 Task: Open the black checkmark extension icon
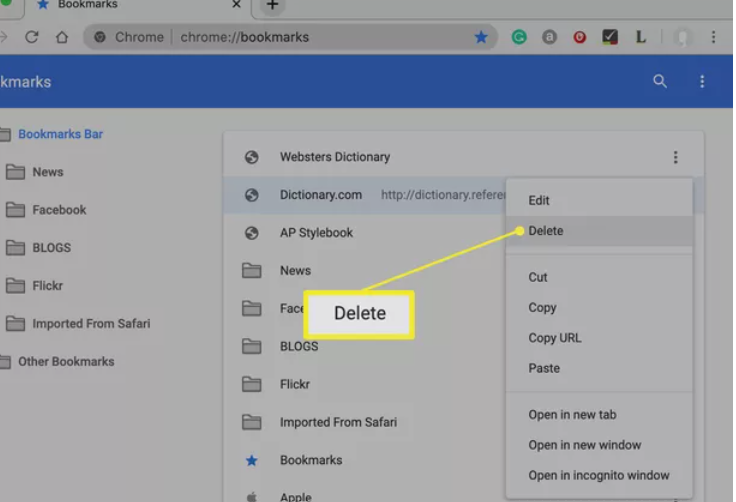point(610,37)
